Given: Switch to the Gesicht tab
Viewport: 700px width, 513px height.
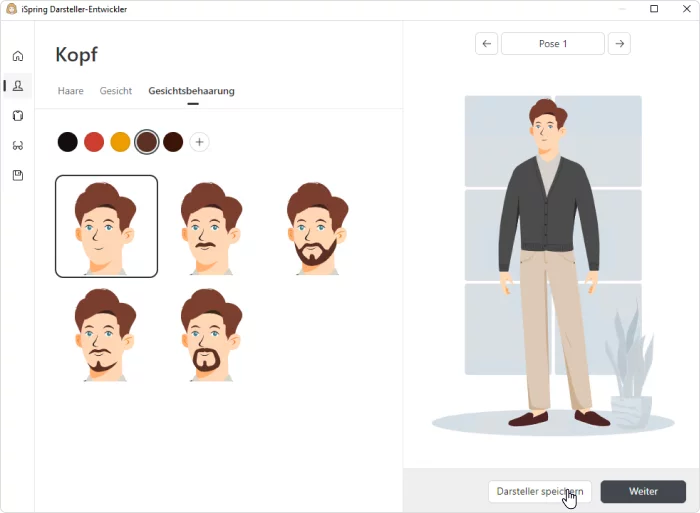Looking at the screenshot, I should (116, 91).
